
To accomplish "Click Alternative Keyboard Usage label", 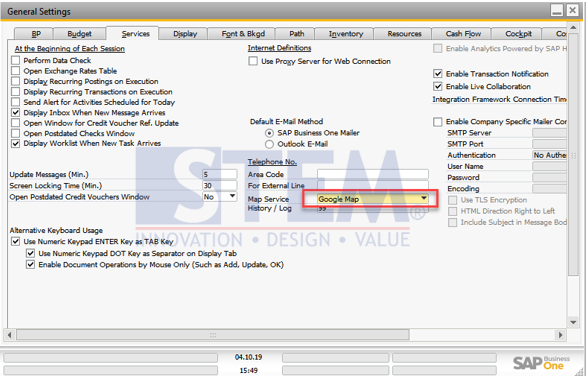I will coord(56,230).
